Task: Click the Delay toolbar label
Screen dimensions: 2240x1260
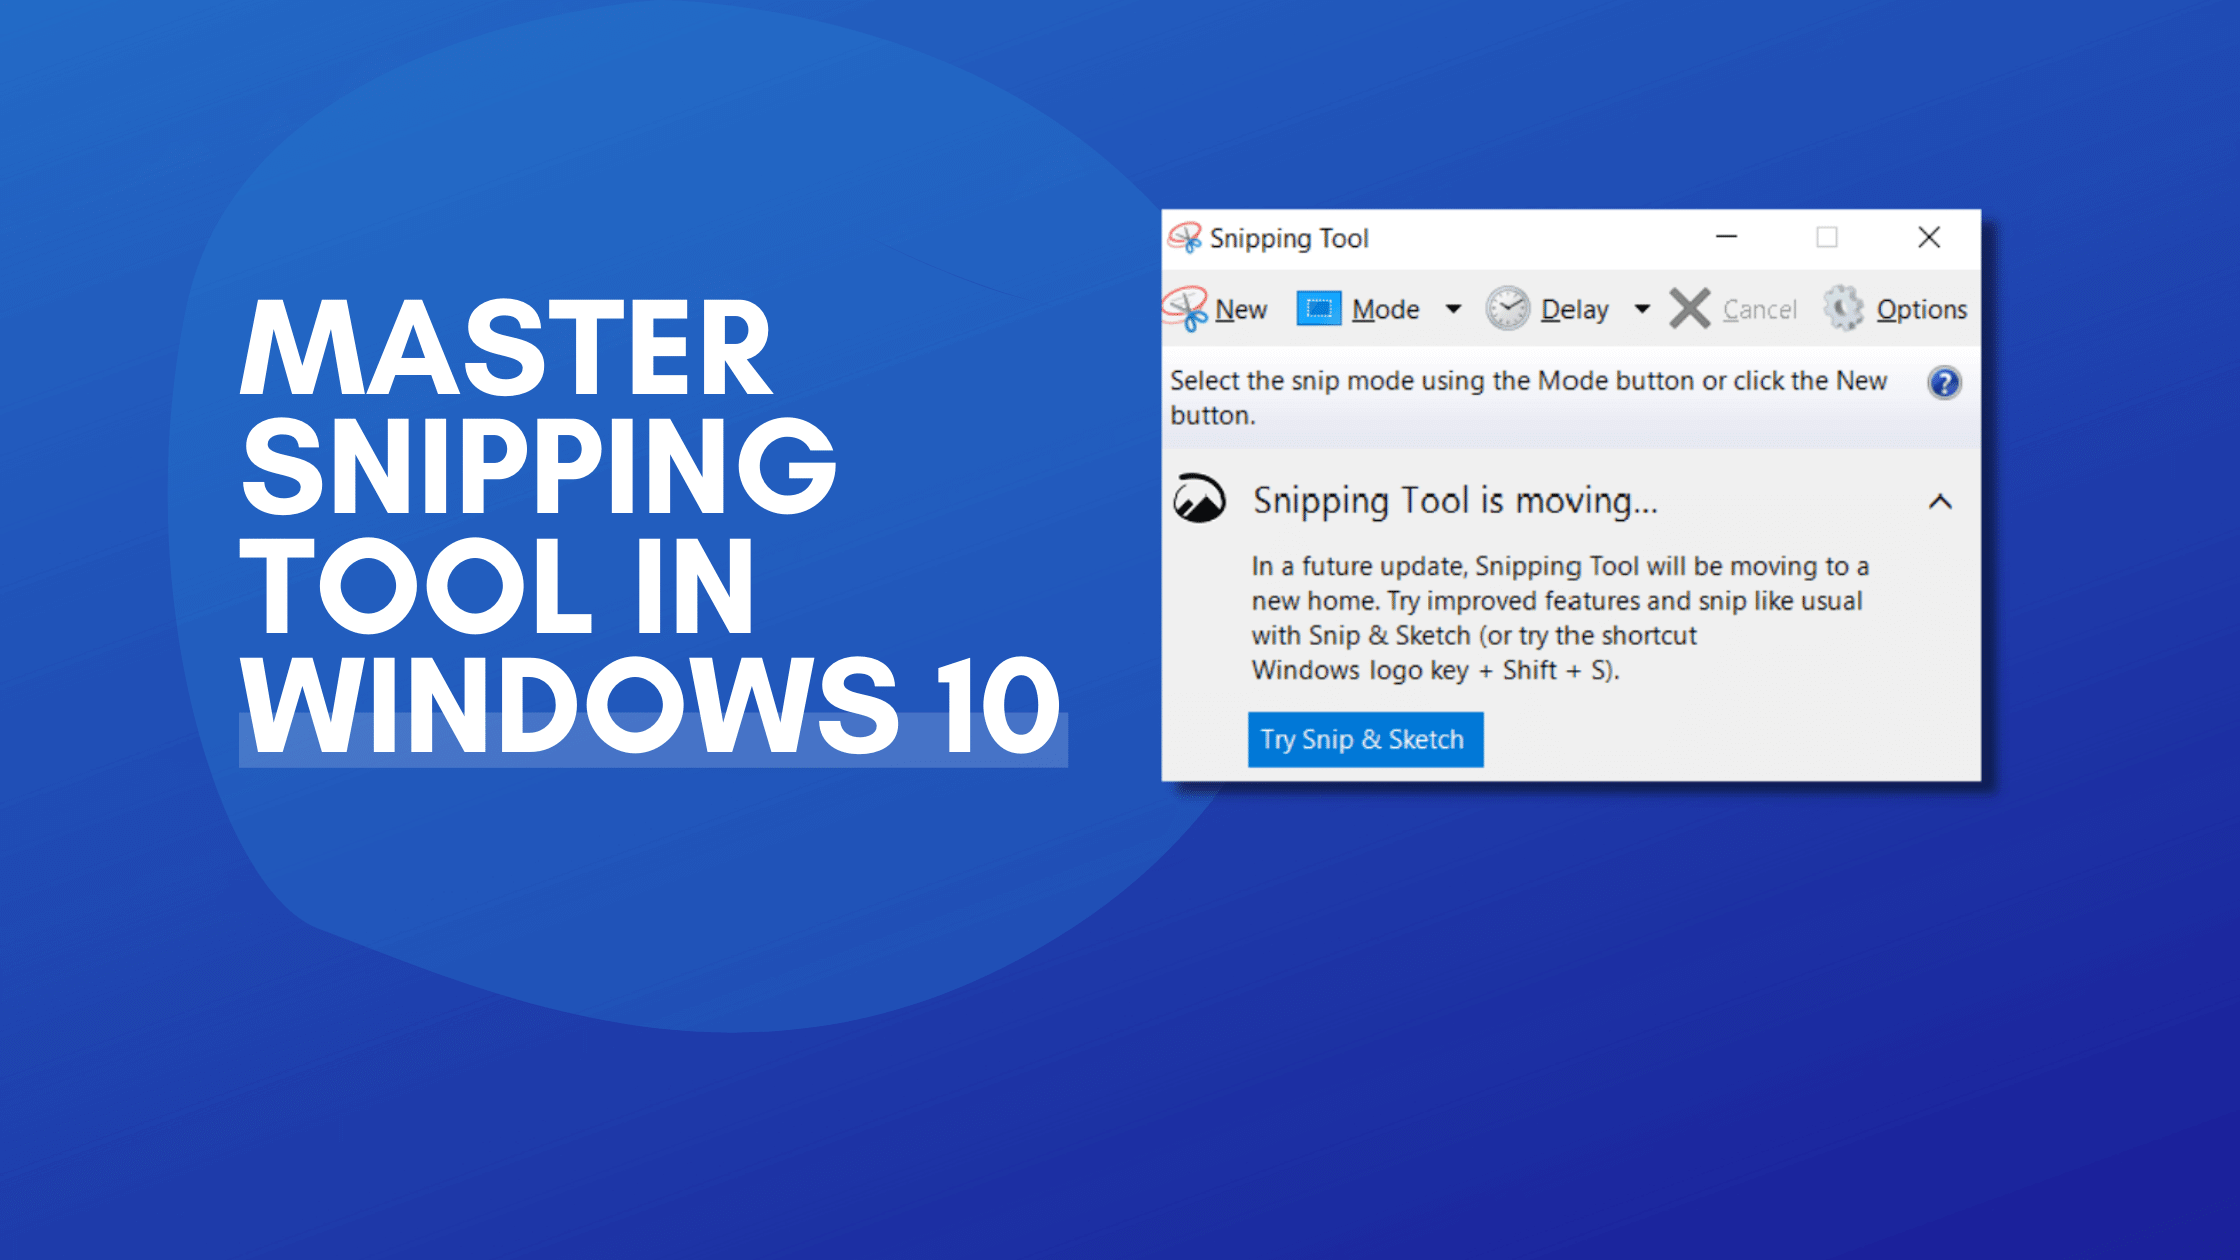Action: [x=1575, y=310]
